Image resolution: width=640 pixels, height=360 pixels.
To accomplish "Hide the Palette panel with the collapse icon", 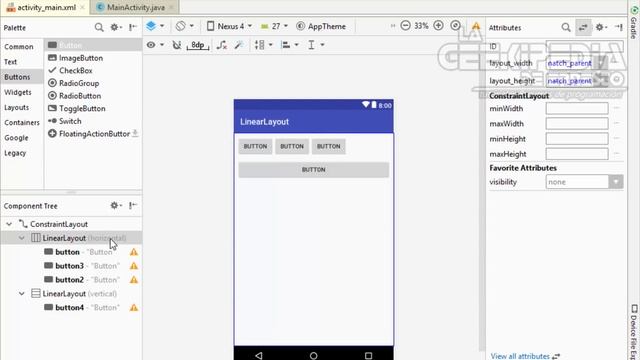I will tap(133, 27).
